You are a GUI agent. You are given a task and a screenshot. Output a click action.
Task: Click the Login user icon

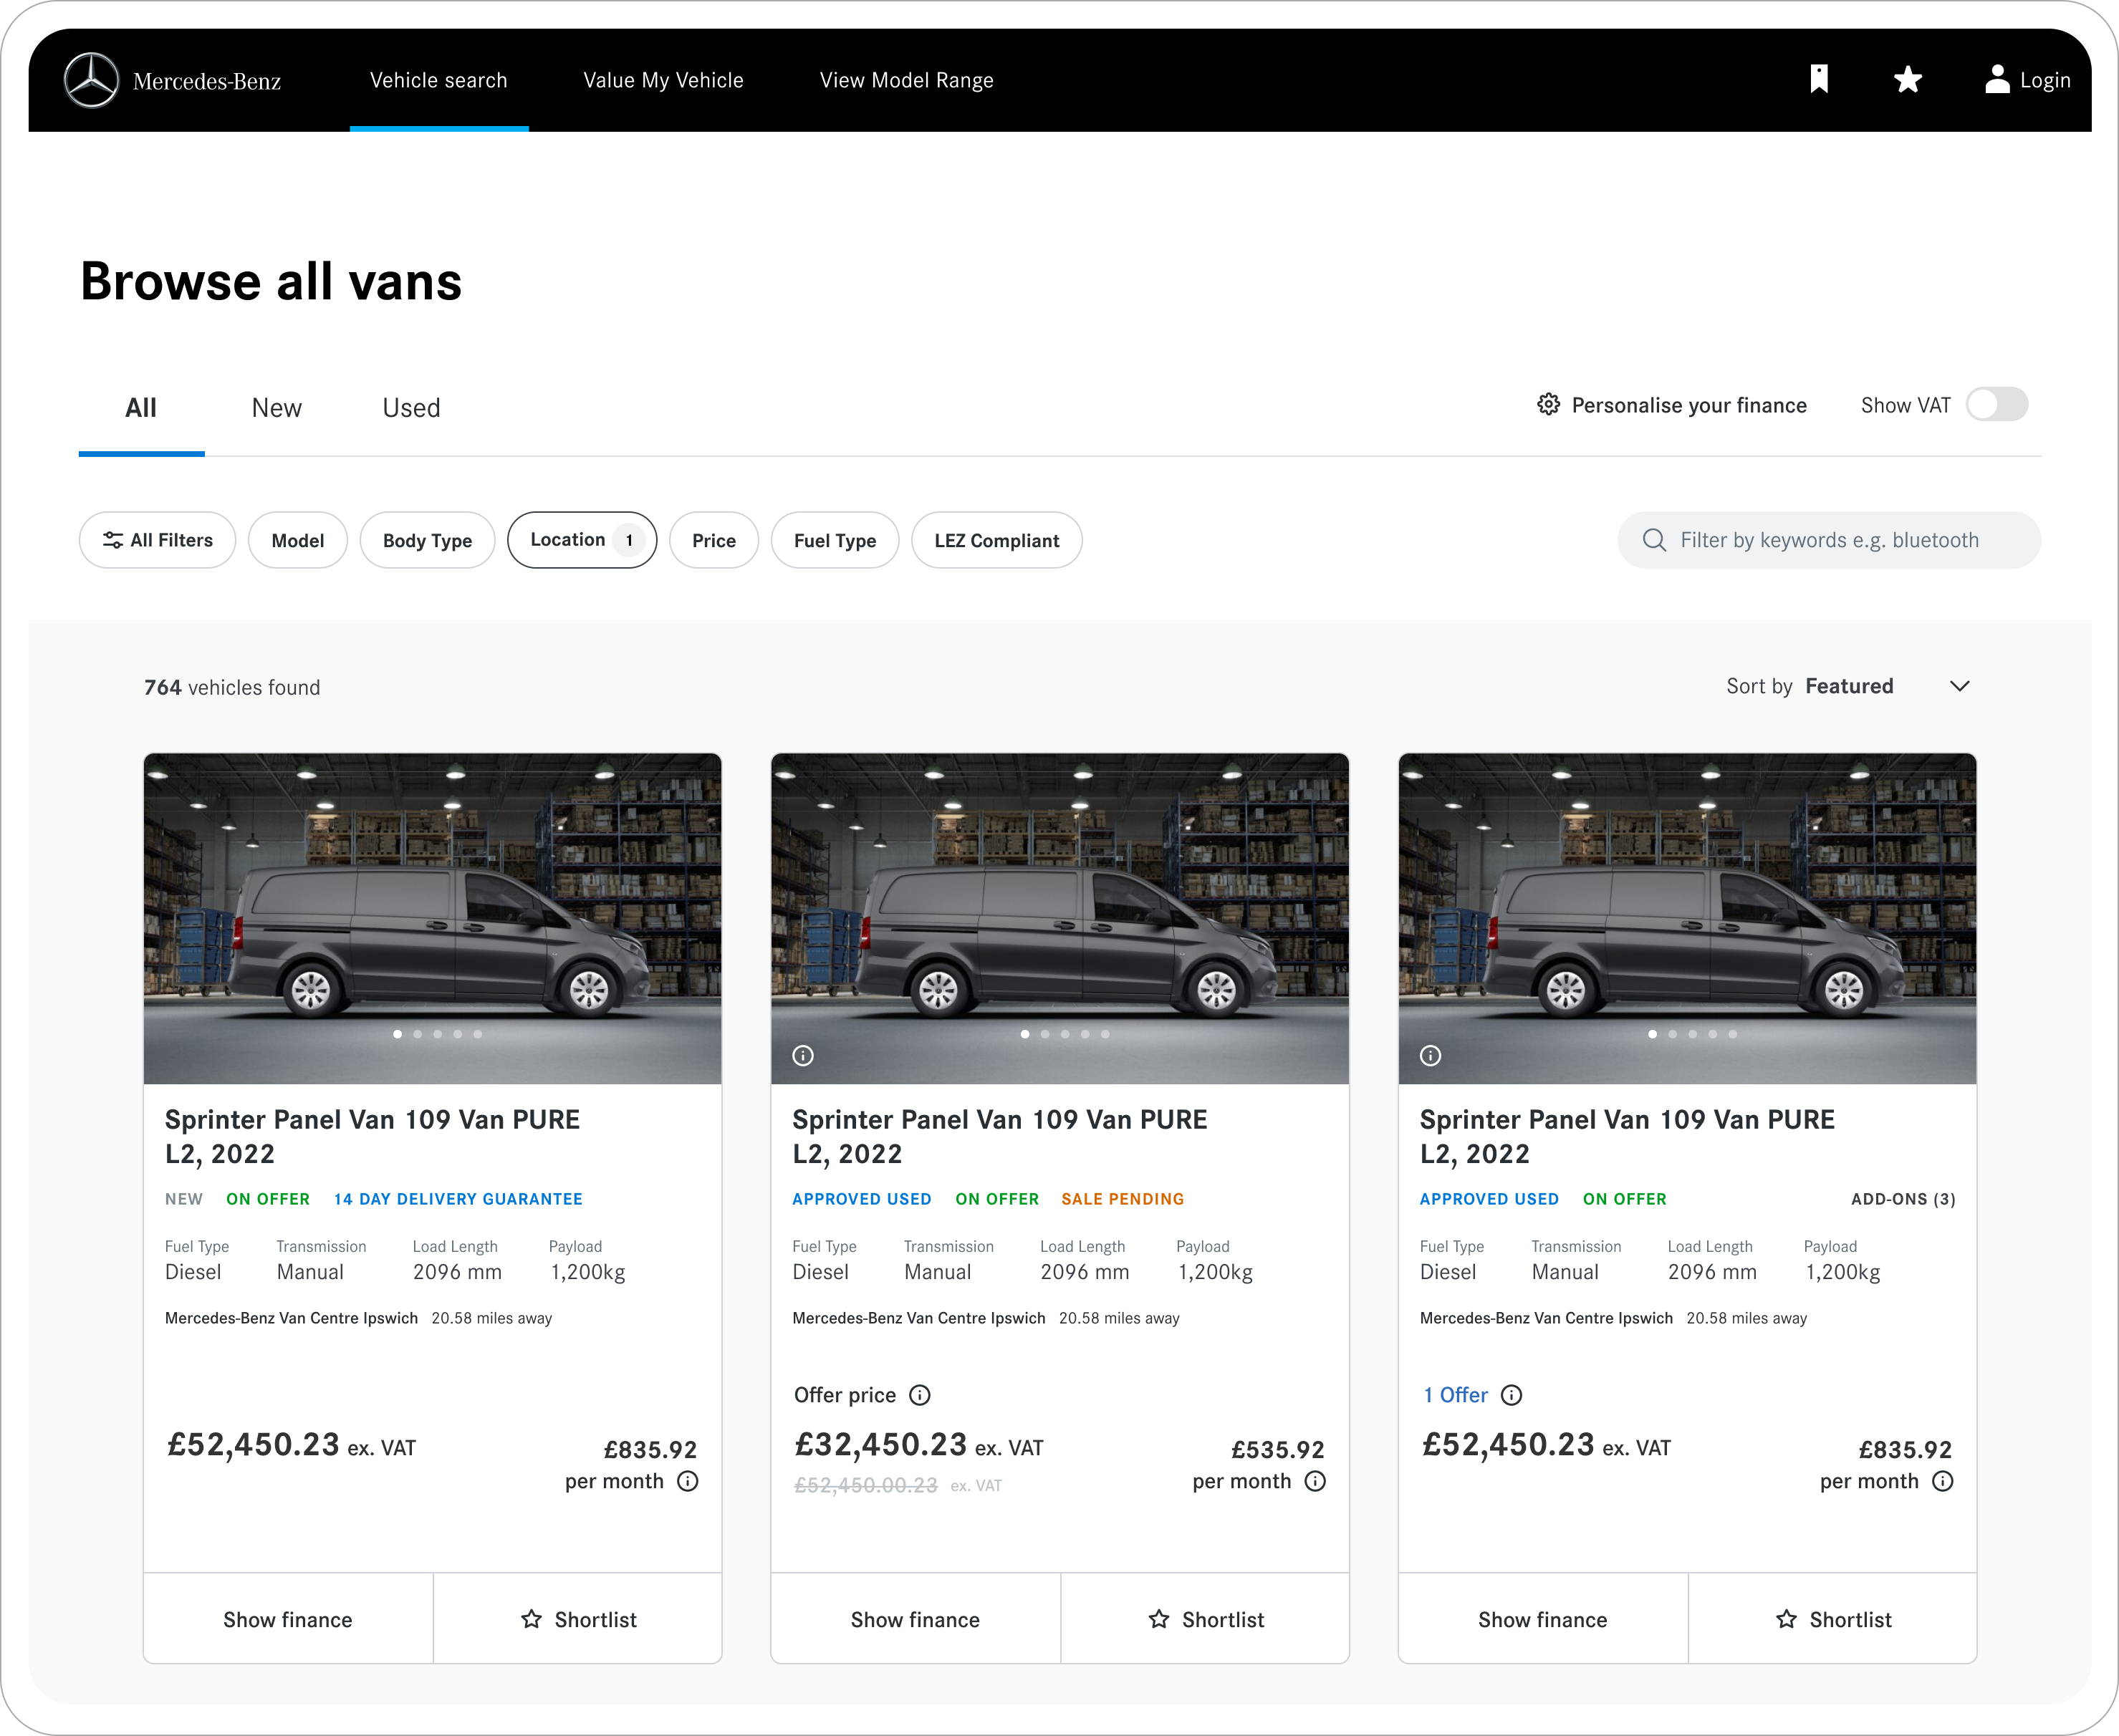1997,80
